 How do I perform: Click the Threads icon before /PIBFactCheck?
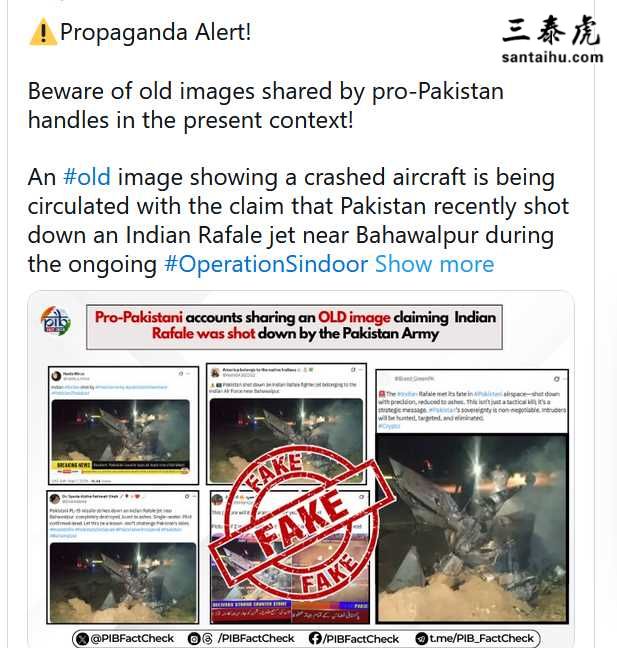point(207,639)
